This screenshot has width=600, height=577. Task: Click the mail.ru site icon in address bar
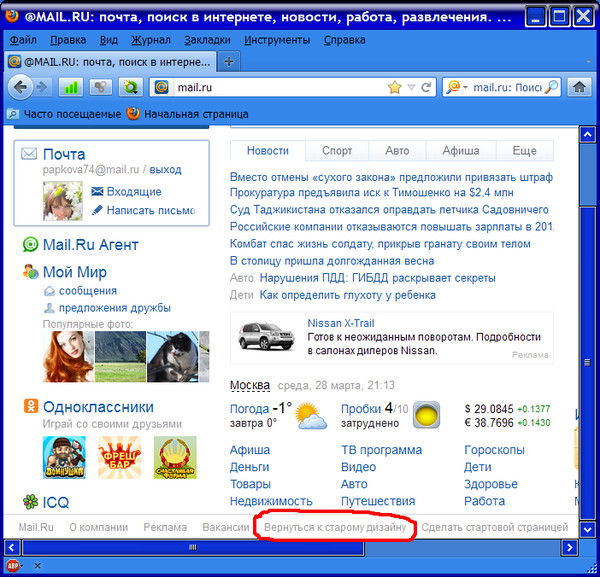pos(161,87)
